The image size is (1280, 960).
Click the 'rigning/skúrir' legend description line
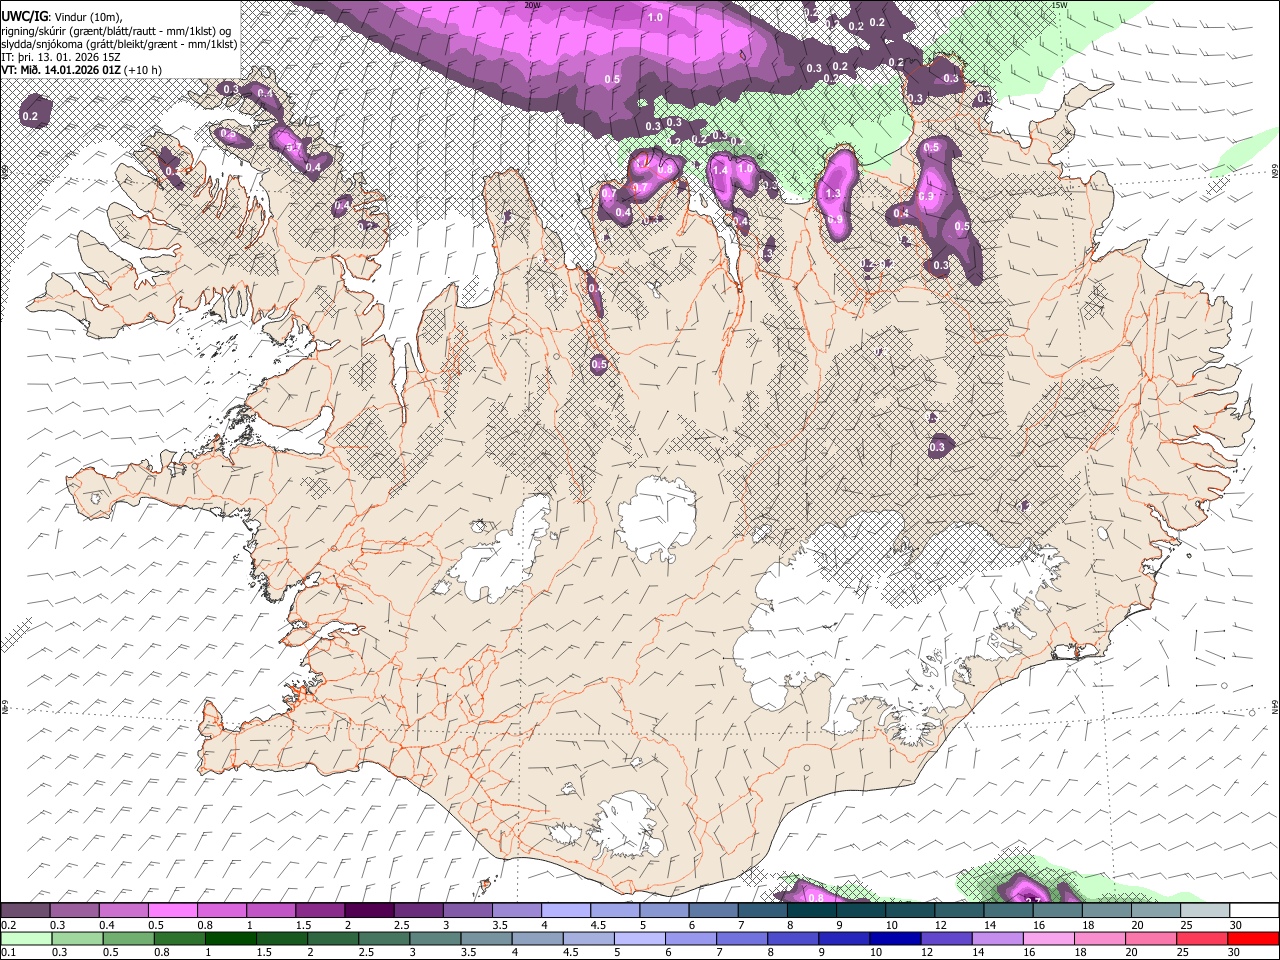[x=116, y=31]
